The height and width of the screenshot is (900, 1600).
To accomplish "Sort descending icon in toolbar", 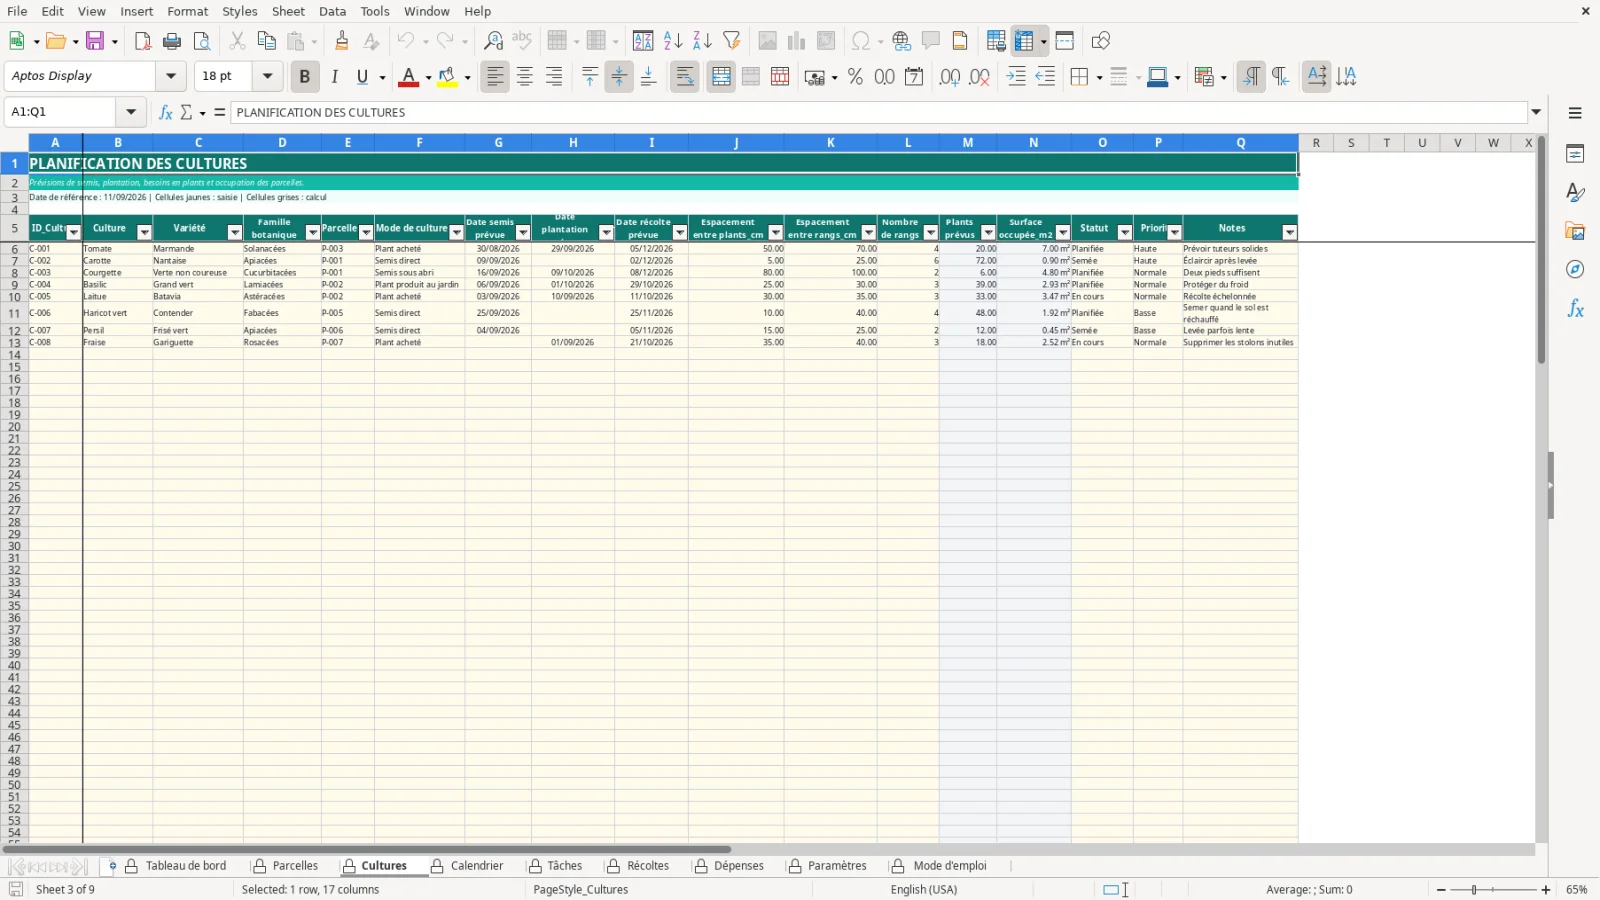I will click(702, 41).
